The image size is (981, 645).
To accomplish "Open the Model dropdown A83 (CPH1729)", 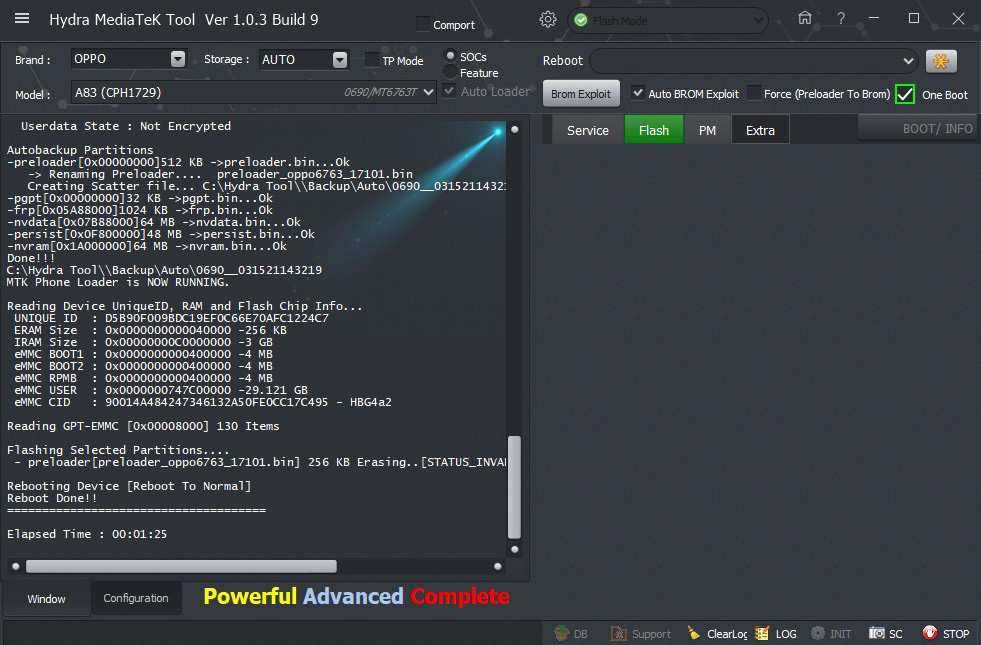I will [x=253, y=92].
